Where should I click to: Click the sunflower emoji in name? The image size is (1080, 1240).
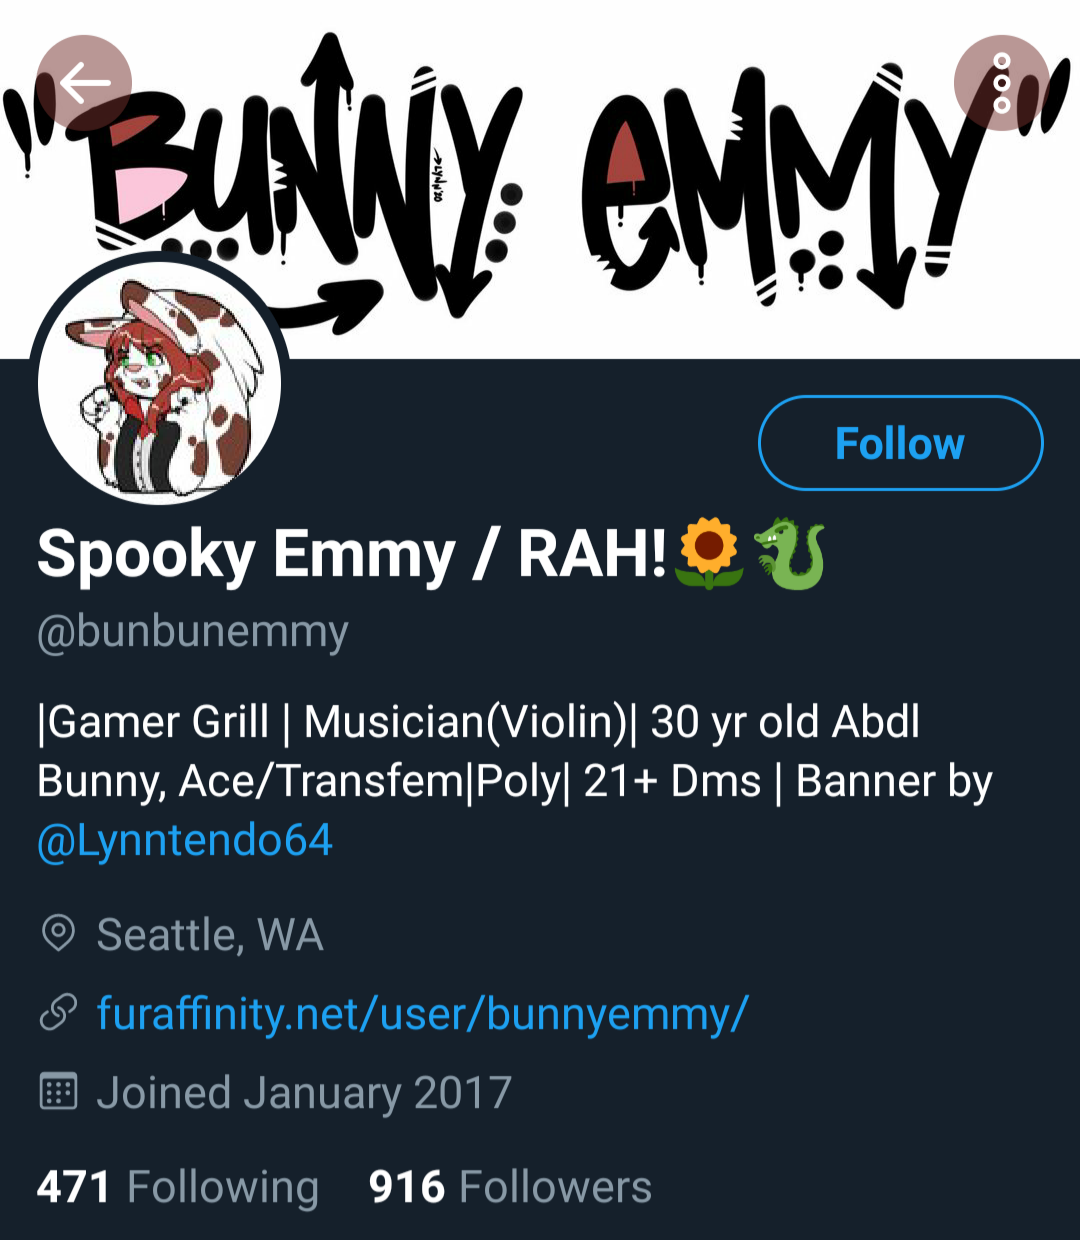[709, 553]
